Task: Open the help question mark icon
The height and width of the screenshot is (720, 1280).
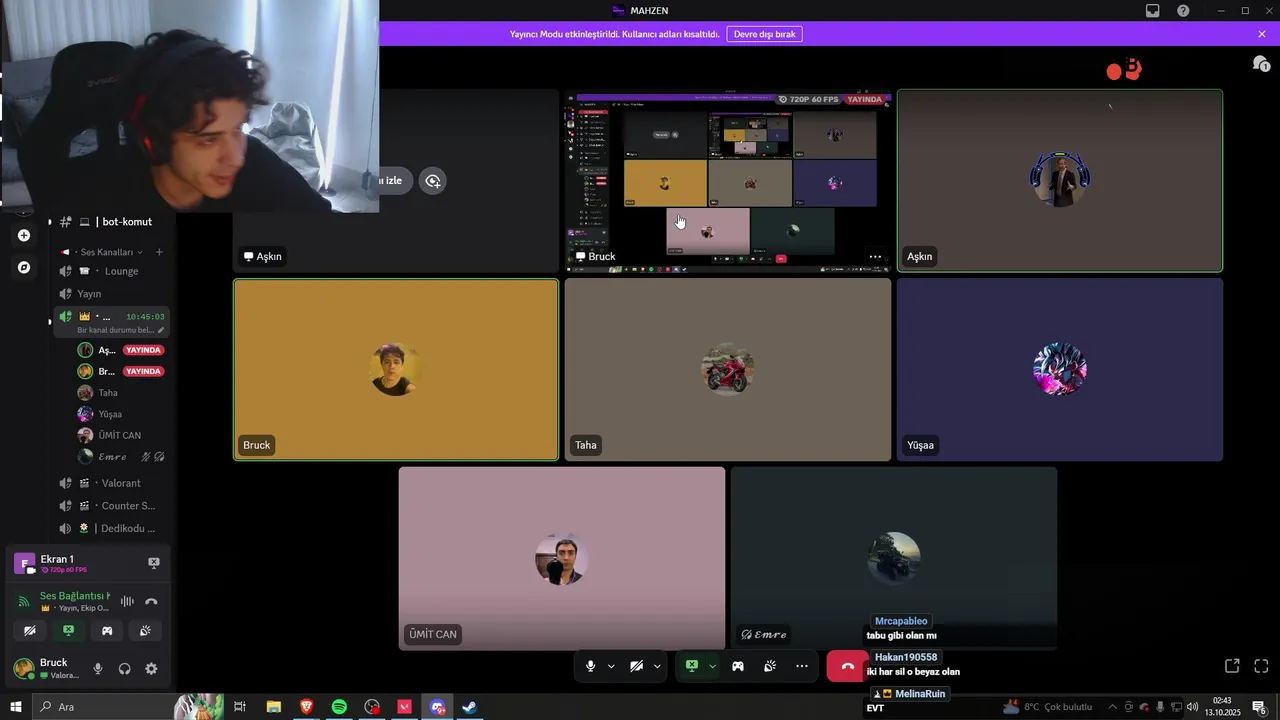Action: click(1183, 11)
